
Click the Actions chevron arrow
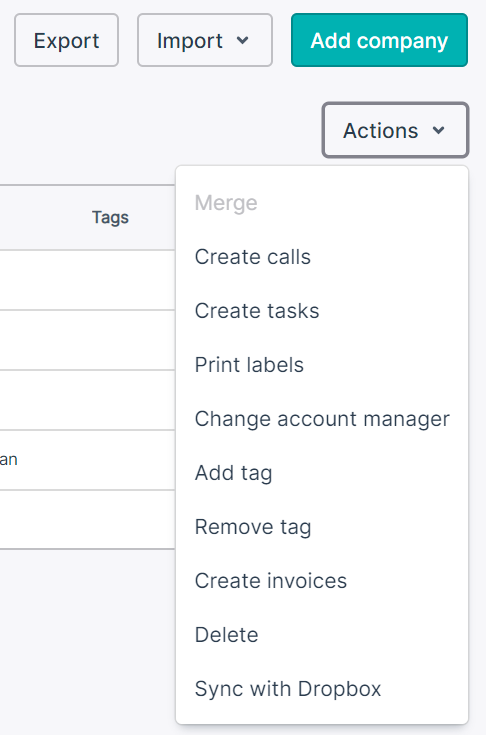[x=438, y=130]
